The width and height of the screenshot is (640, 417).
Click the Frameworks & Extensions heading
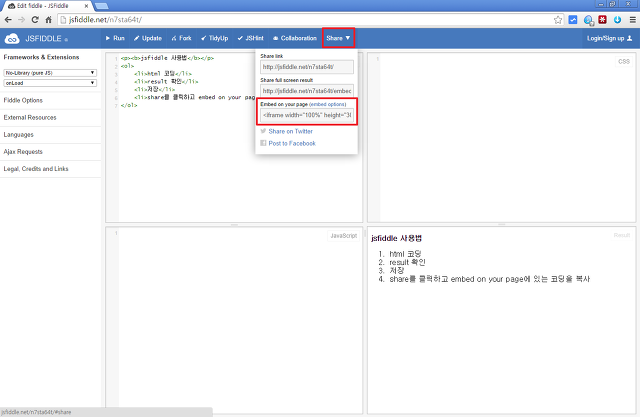41,57
